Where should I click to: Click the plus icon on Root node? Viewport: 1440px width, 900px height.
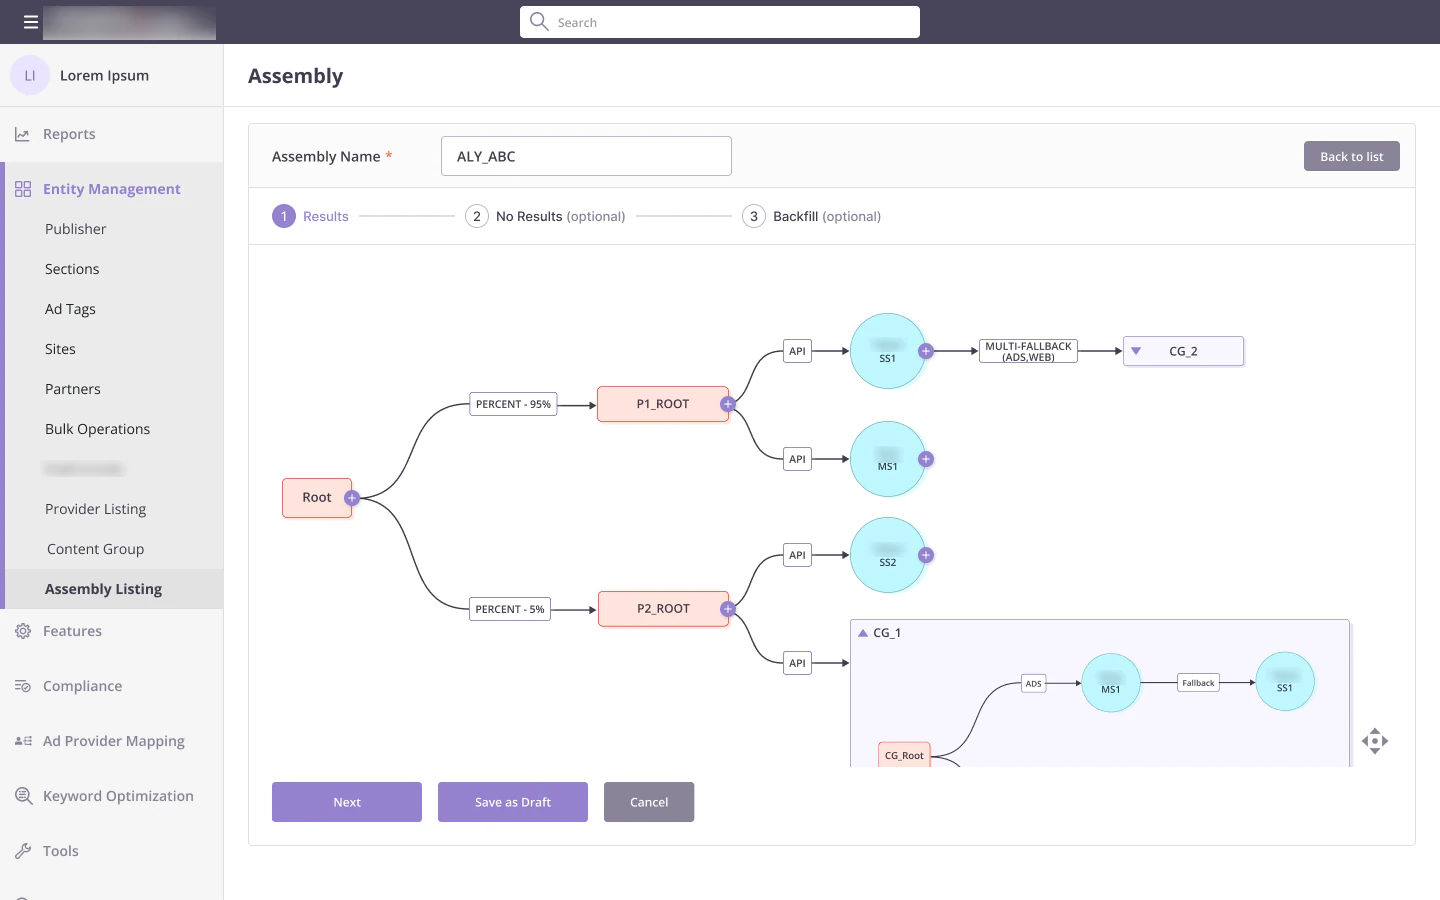coord(352,498)
